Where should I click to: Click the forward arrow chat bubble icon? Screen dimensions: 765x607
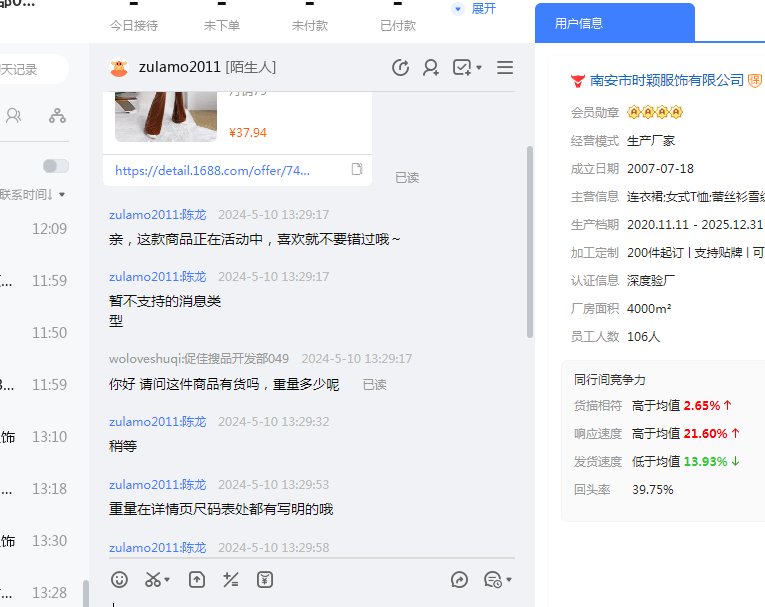coord(460,579)
